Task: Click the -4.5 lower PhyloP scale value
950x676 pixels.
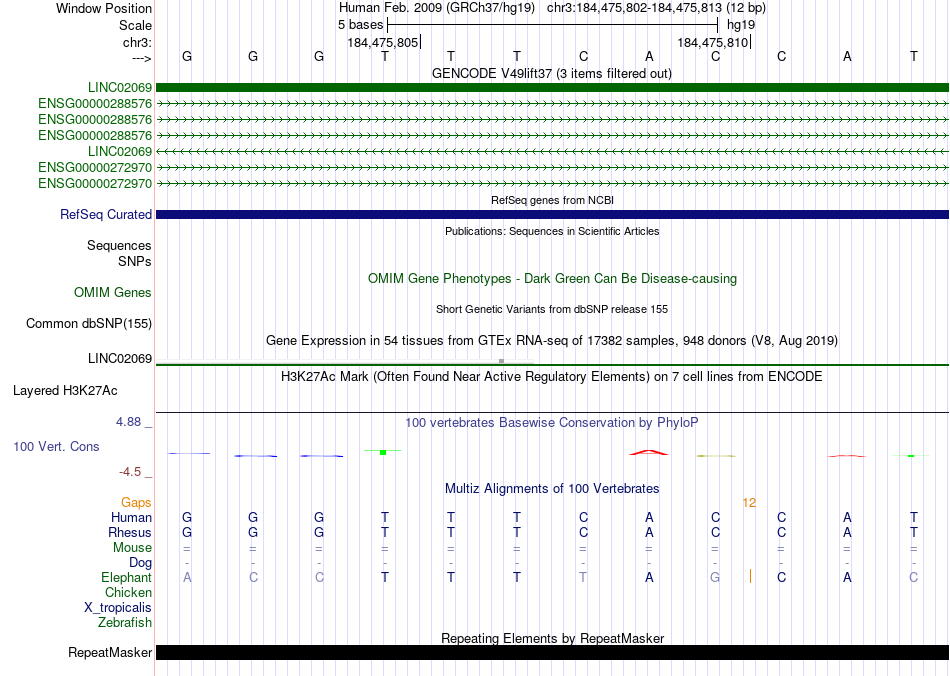Action: click(x=130, y=472)
